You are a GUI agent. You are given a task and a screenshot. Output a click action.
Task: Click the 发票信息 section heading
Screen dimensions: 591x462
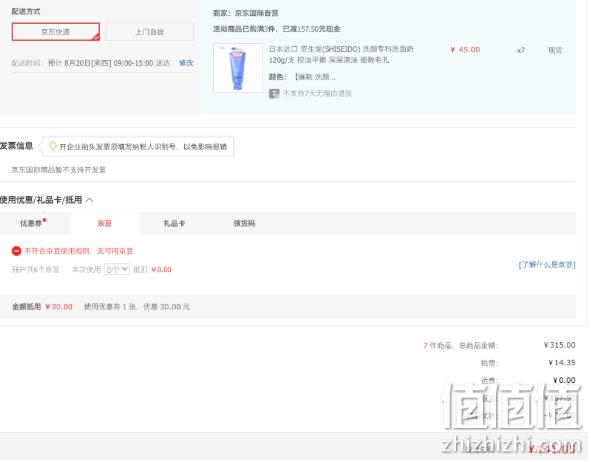coord(17,146)
